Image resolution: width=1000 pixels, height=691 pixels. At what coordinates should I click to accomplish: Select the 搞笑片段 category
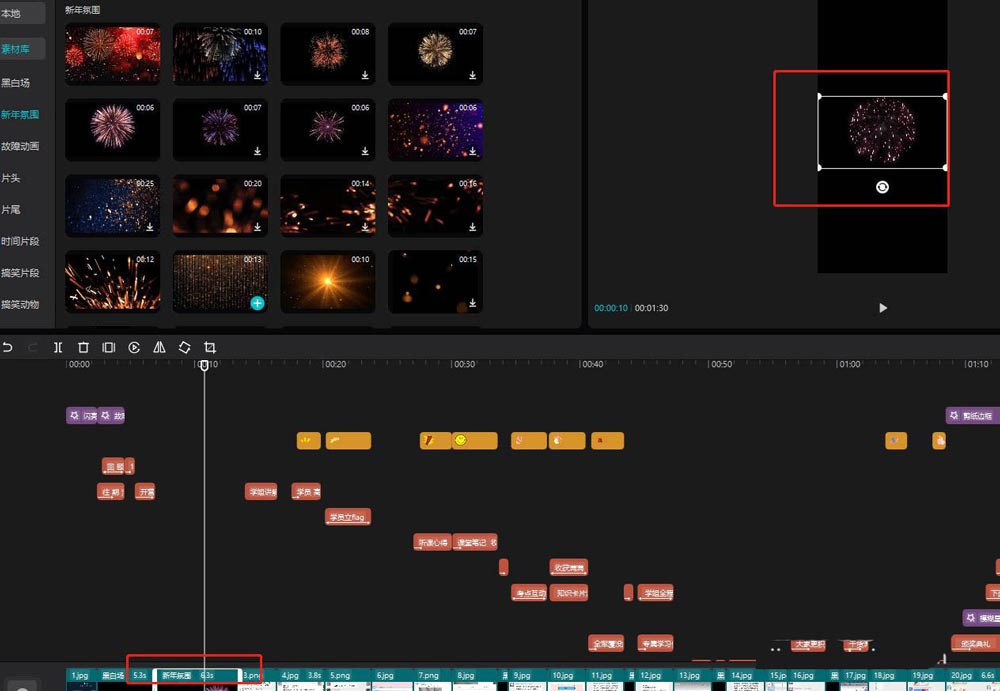pyautogui.click(x=20, y=273)
